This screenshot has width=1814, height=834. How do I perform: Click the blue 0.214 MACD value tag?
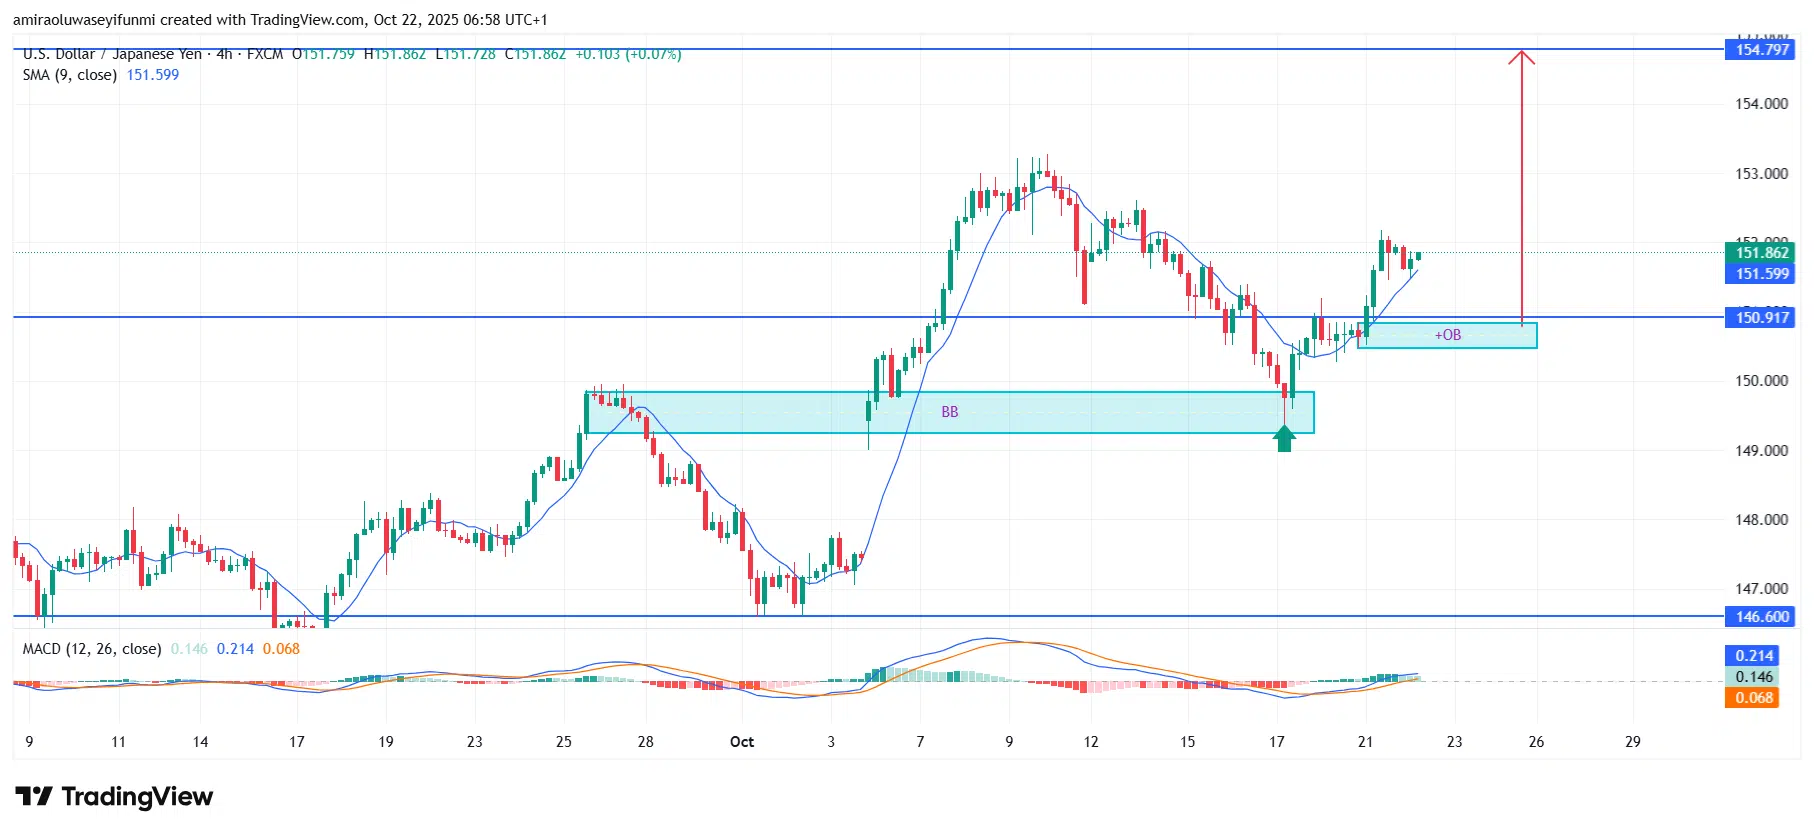[1754, 656]
